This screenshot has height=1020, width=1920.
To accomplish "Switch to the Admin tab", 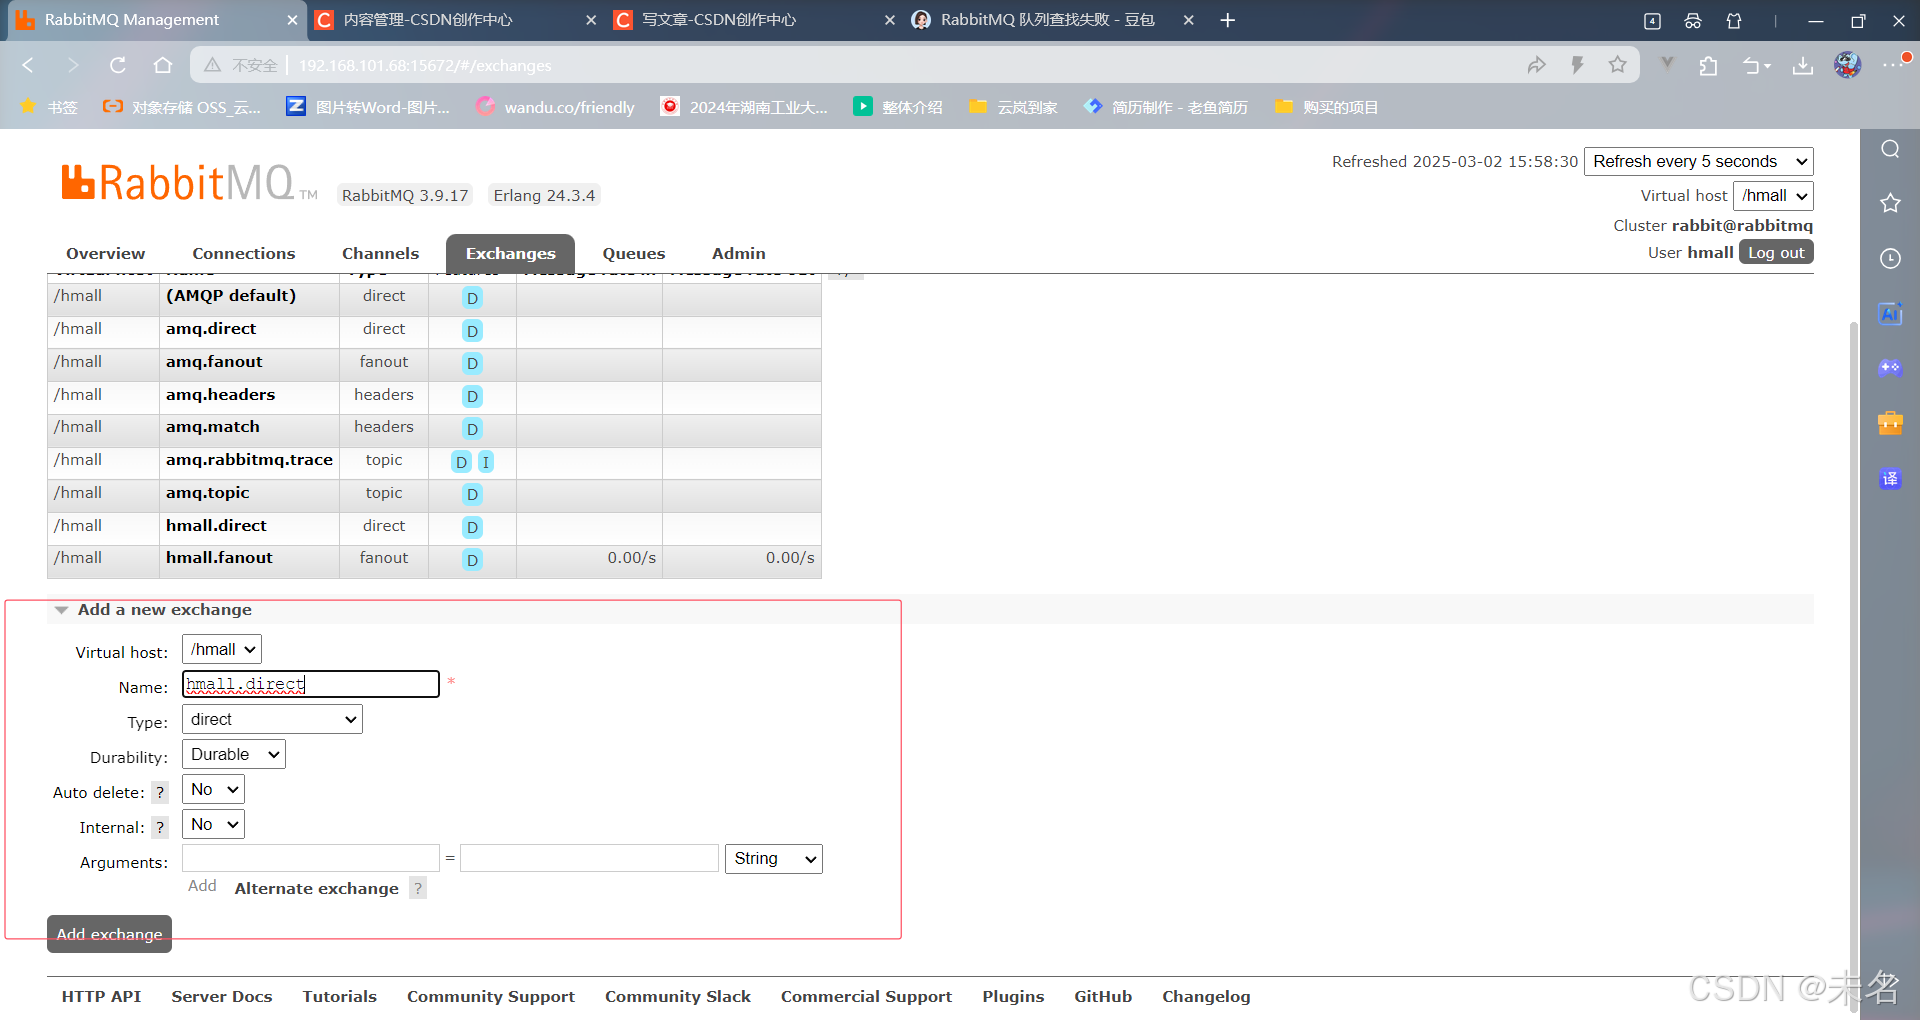I will click(739, 253).
